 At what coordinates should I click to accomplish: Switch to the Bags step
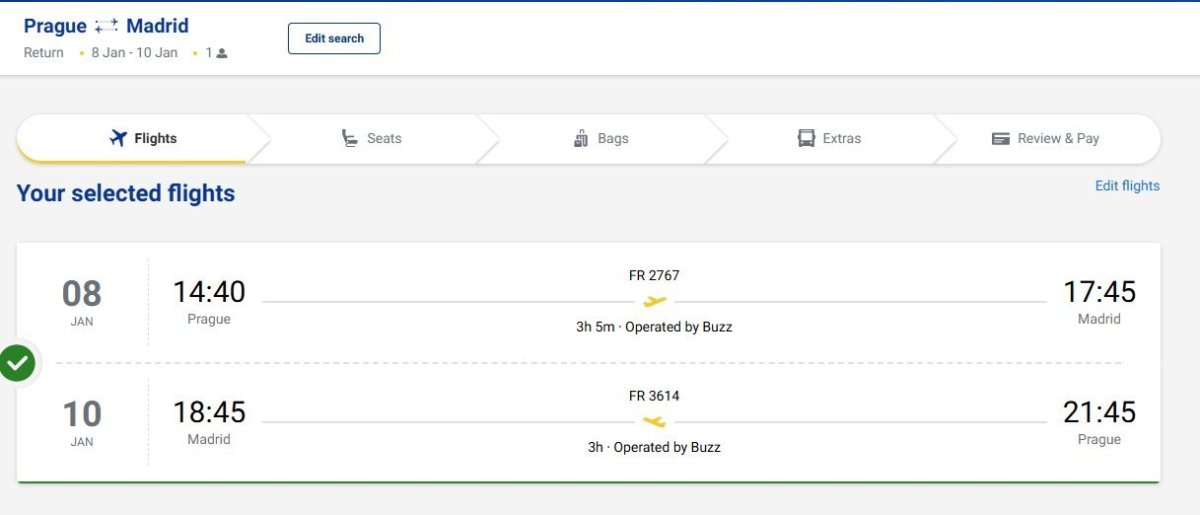pos(601,138)
